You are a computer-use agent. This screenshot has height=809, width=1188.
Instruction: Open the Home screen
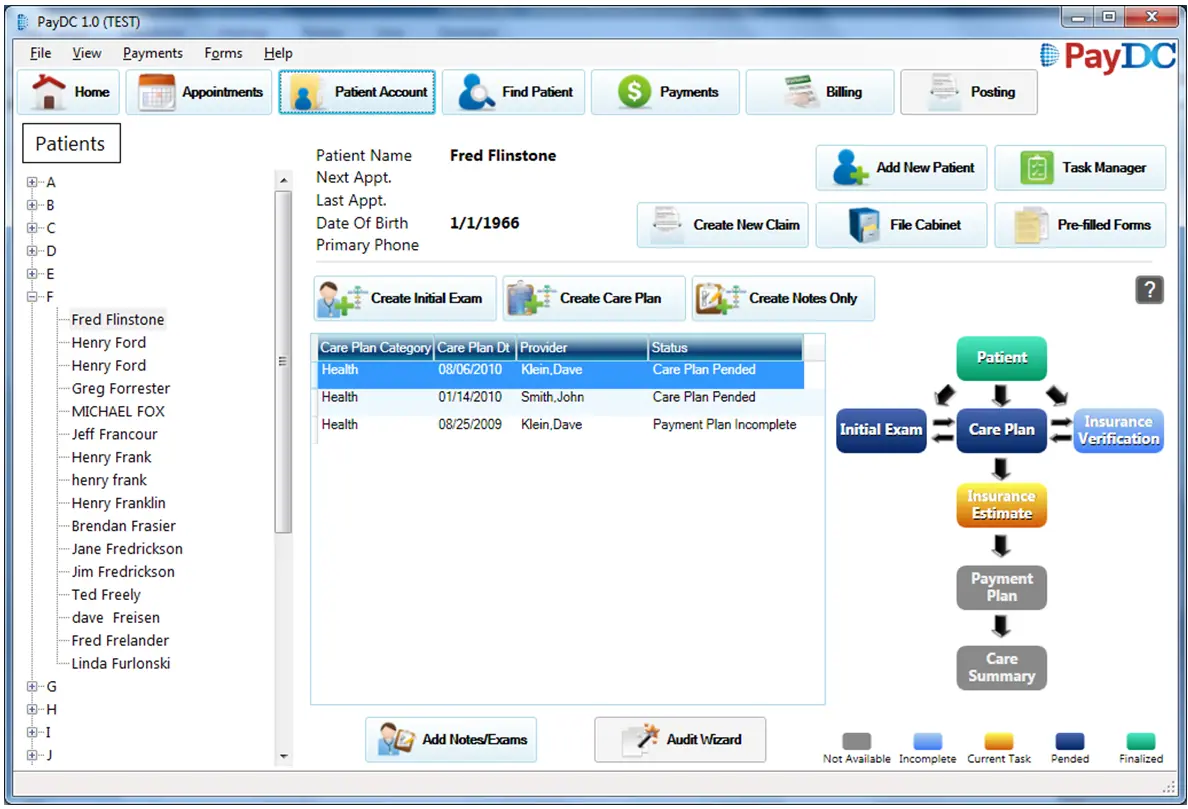(x=67, y=92)
